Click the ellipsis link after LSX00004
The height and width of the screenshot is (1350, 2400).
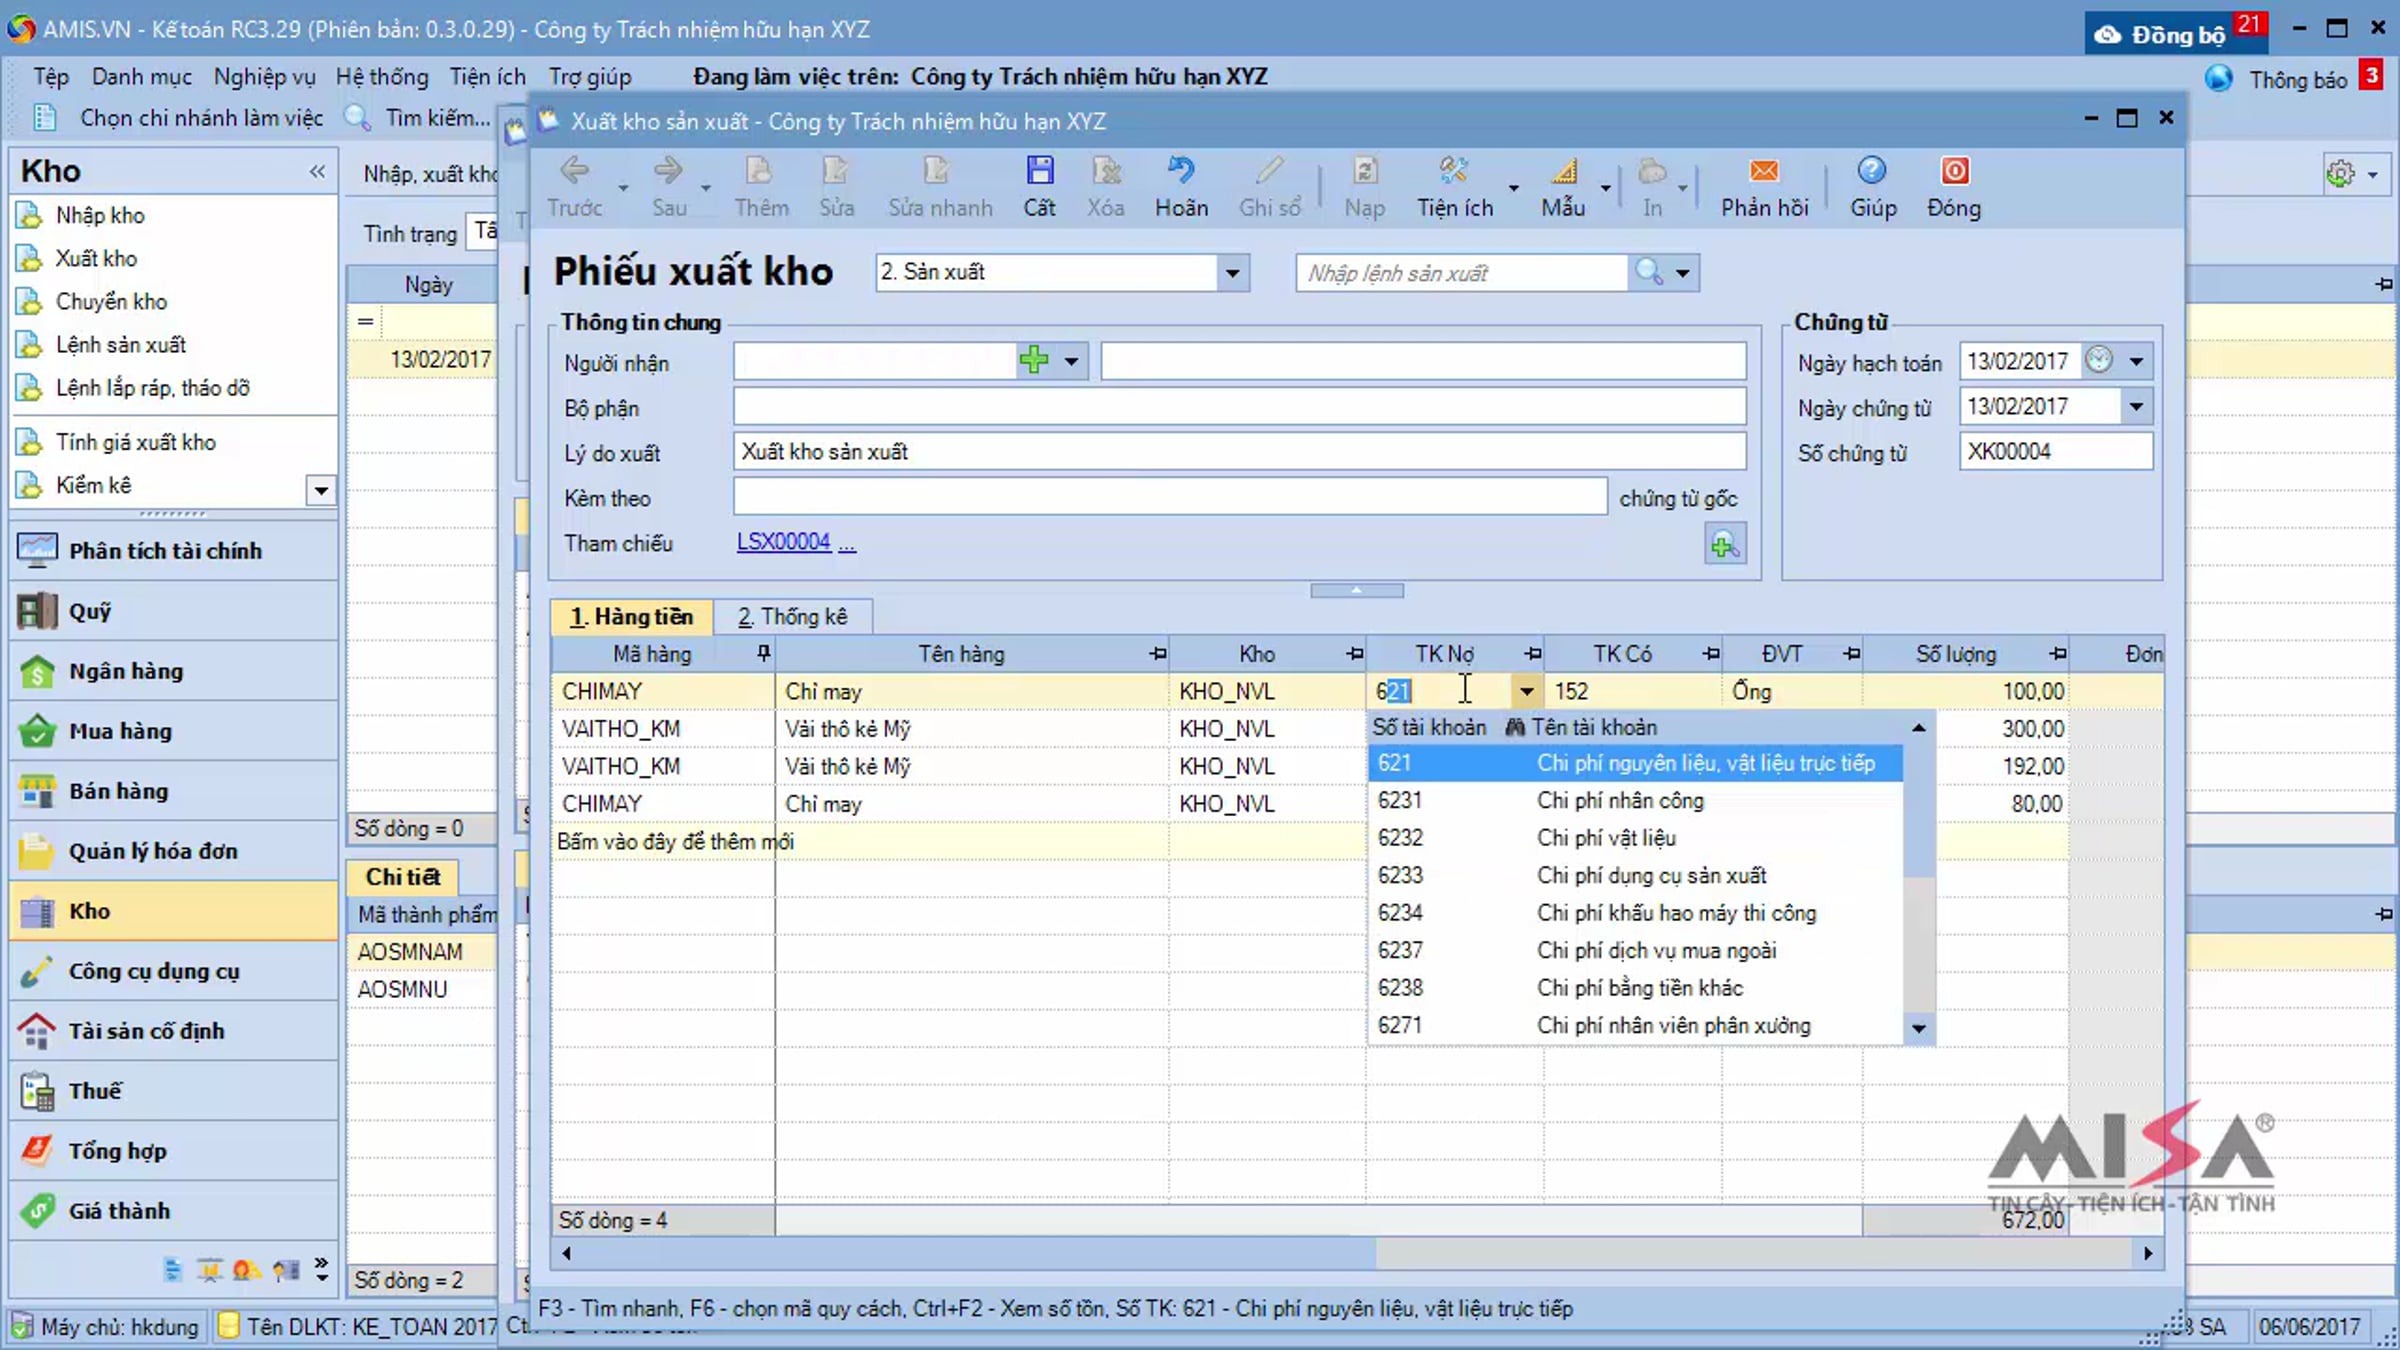pos(847,543)
